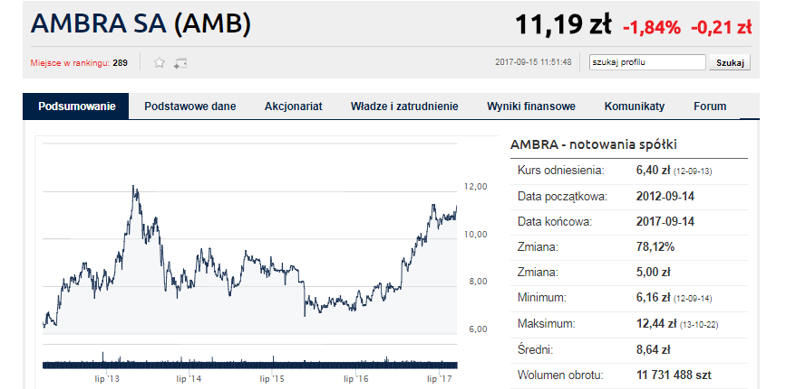Open the Podsumowanie tab
This screenshot has width=786, height=389.
(76, 106)
